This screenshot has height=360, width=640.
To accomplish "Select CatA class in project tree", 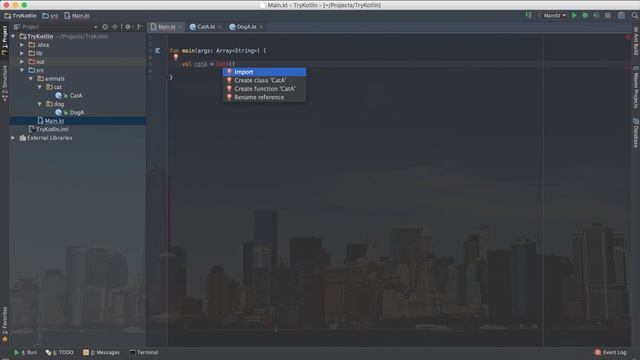I will pos(76,96).
